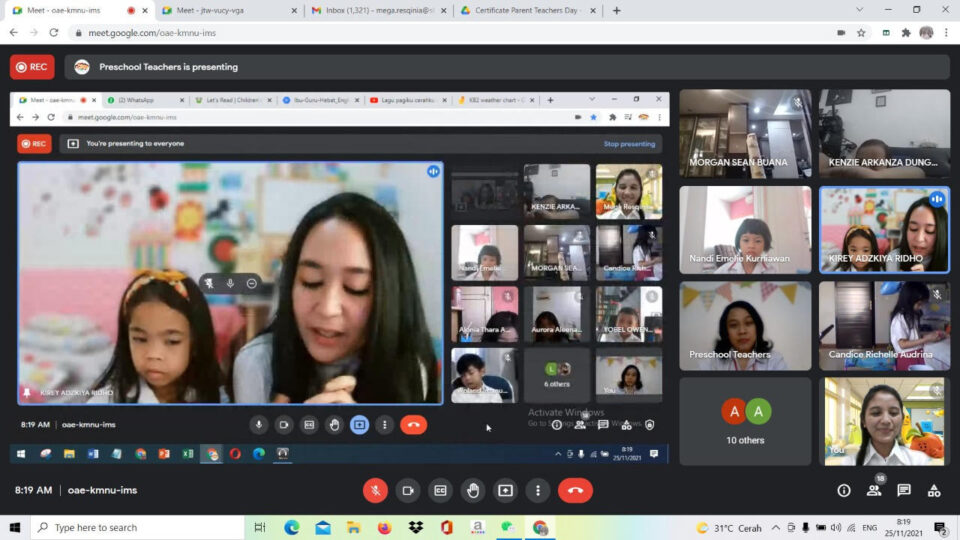960x540 pixels.
Task: Open the More options three-dot menu
Action: click(x=538, y=490)
